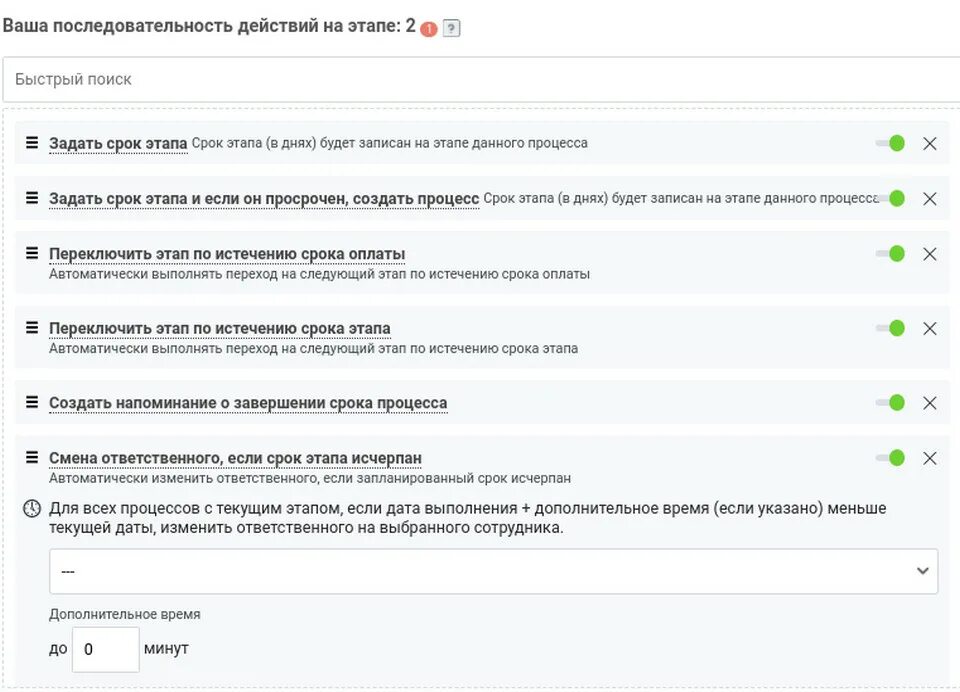
Task: Toggle off the 'Задать срок этапа' switch
Action: pyautogui.click(x=890, y=143)
